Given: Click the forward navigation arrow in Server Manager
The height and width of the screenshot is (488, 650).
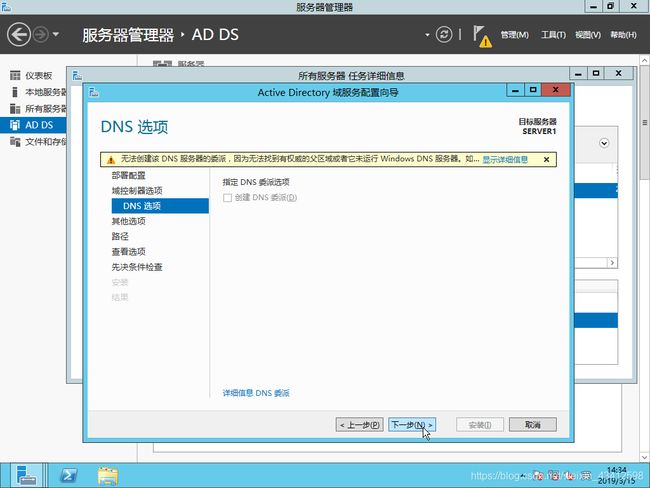Looking at the screenshot, I should coord(41,34).
